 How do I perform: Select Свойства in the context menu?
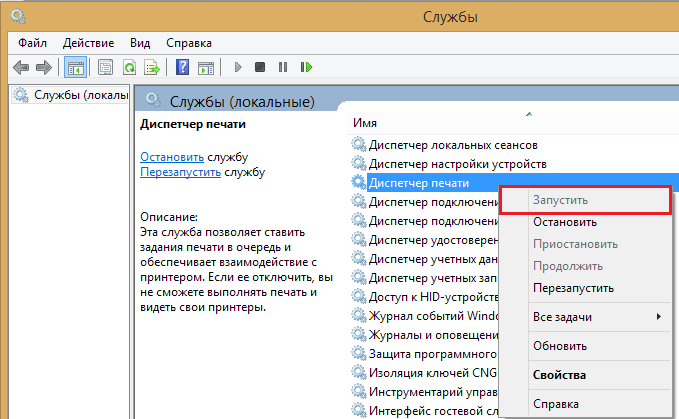click(559, 375)
